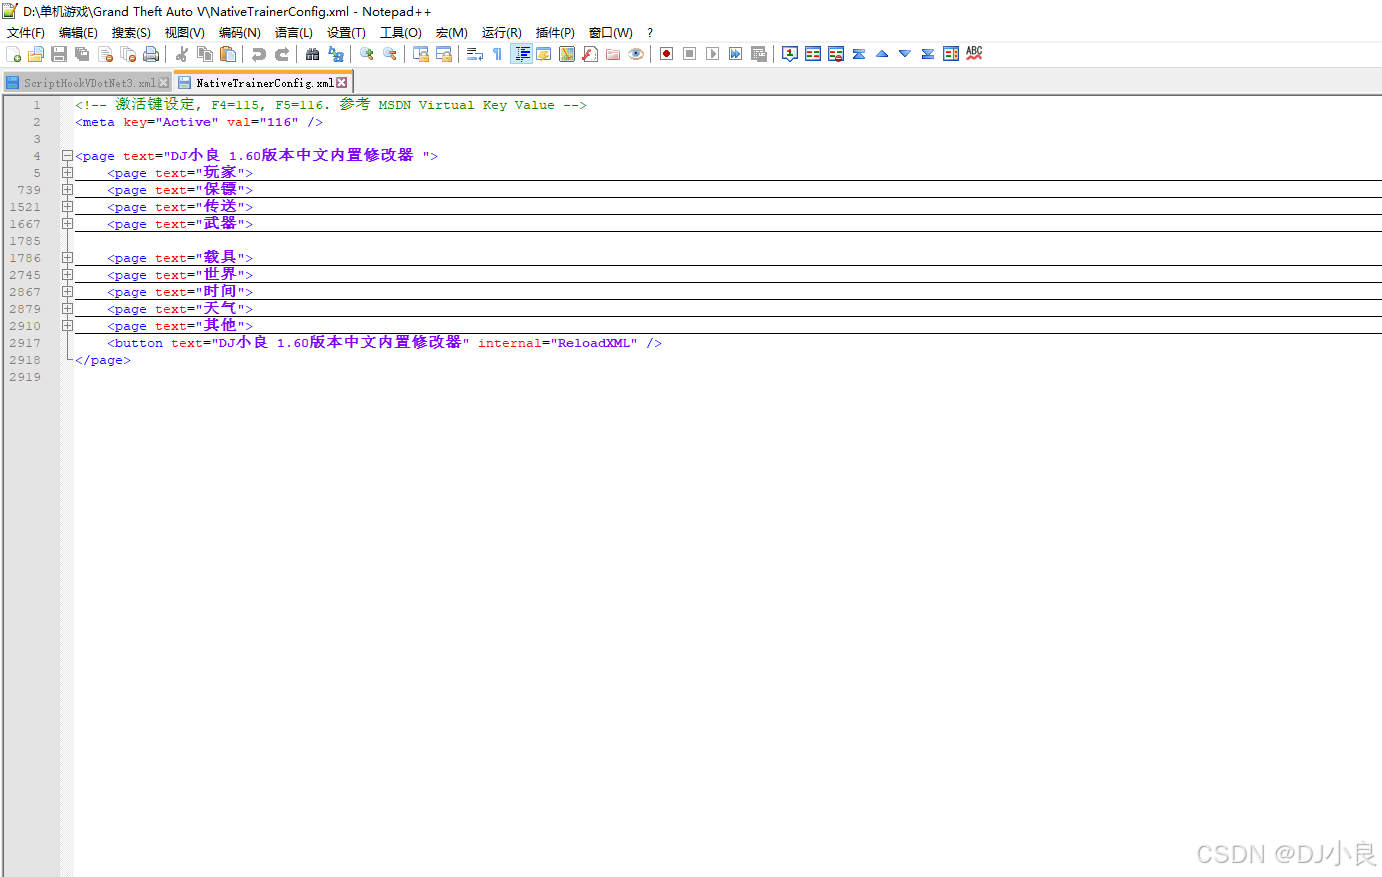Expand the 世界 page fold marker
This screenshot has height=877, width=1382.
click(67, 275)
